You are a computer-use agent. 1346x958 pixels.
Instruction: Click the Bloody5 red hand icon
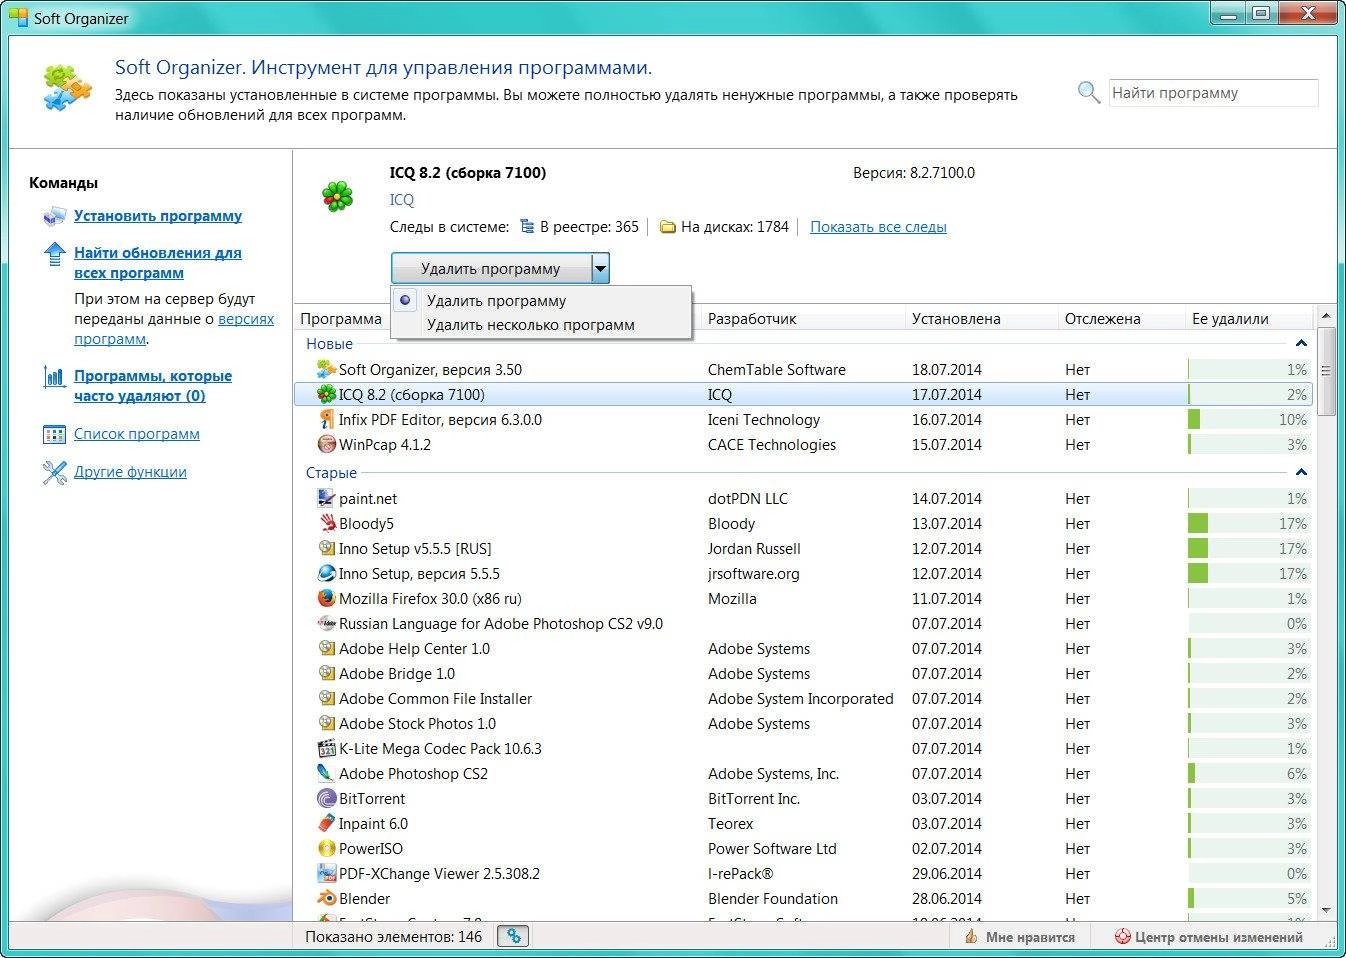click(x=326, y=523)
